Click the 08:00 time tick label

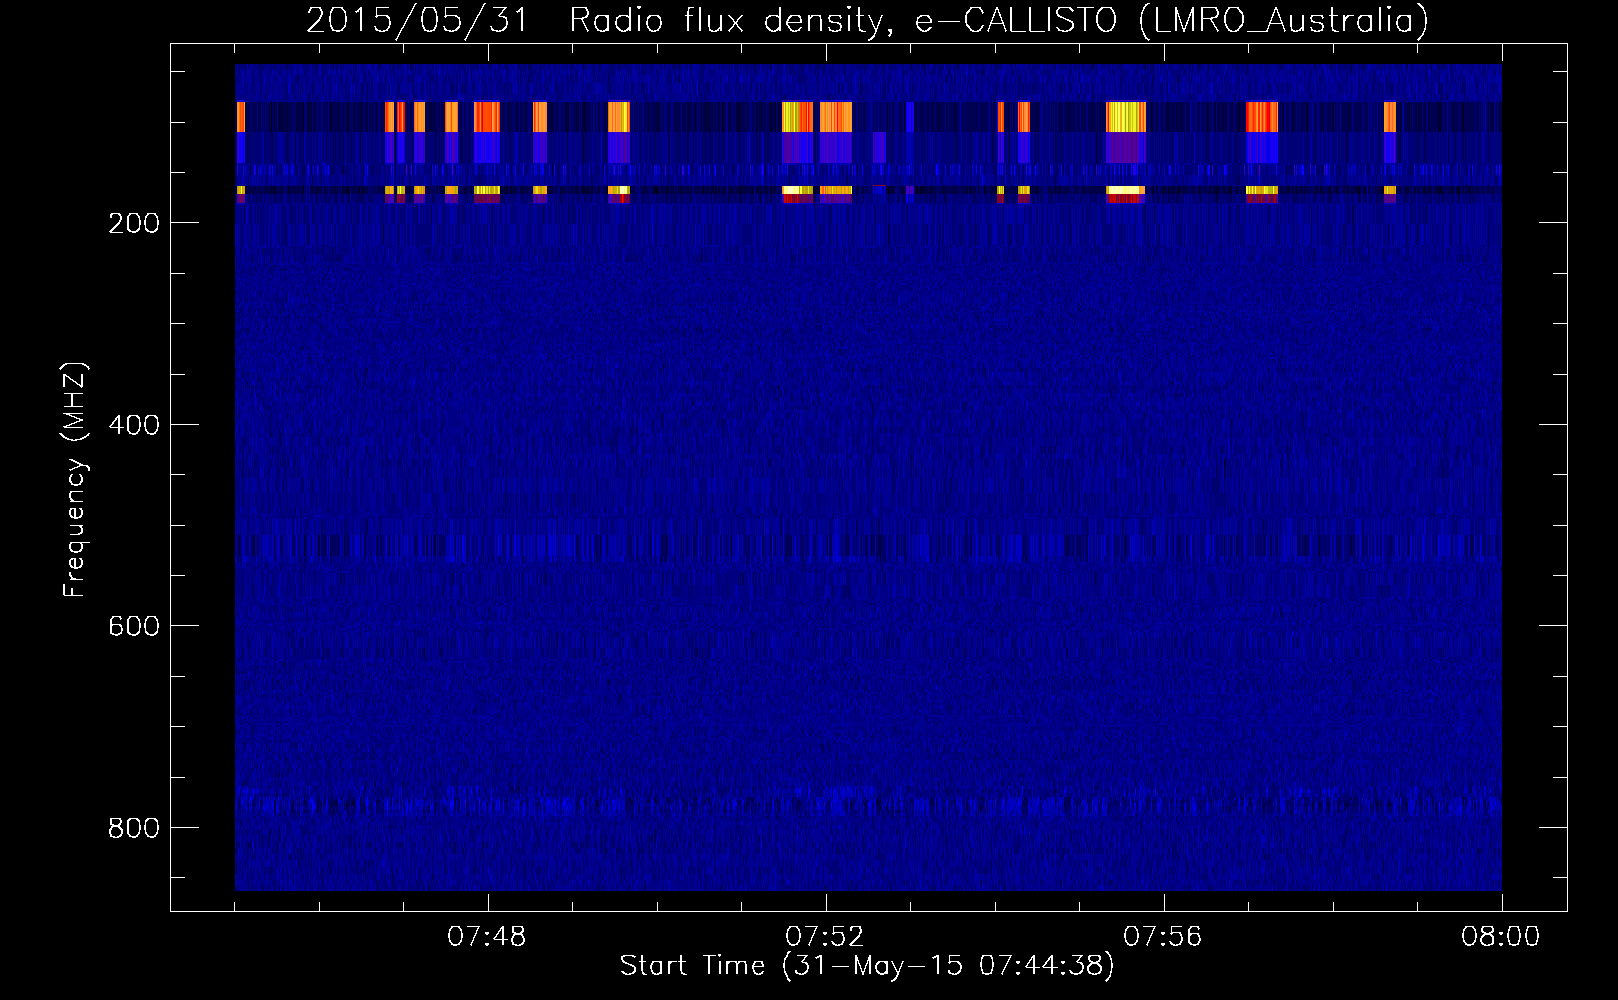pyautogui.click(x=1501, y=937)
